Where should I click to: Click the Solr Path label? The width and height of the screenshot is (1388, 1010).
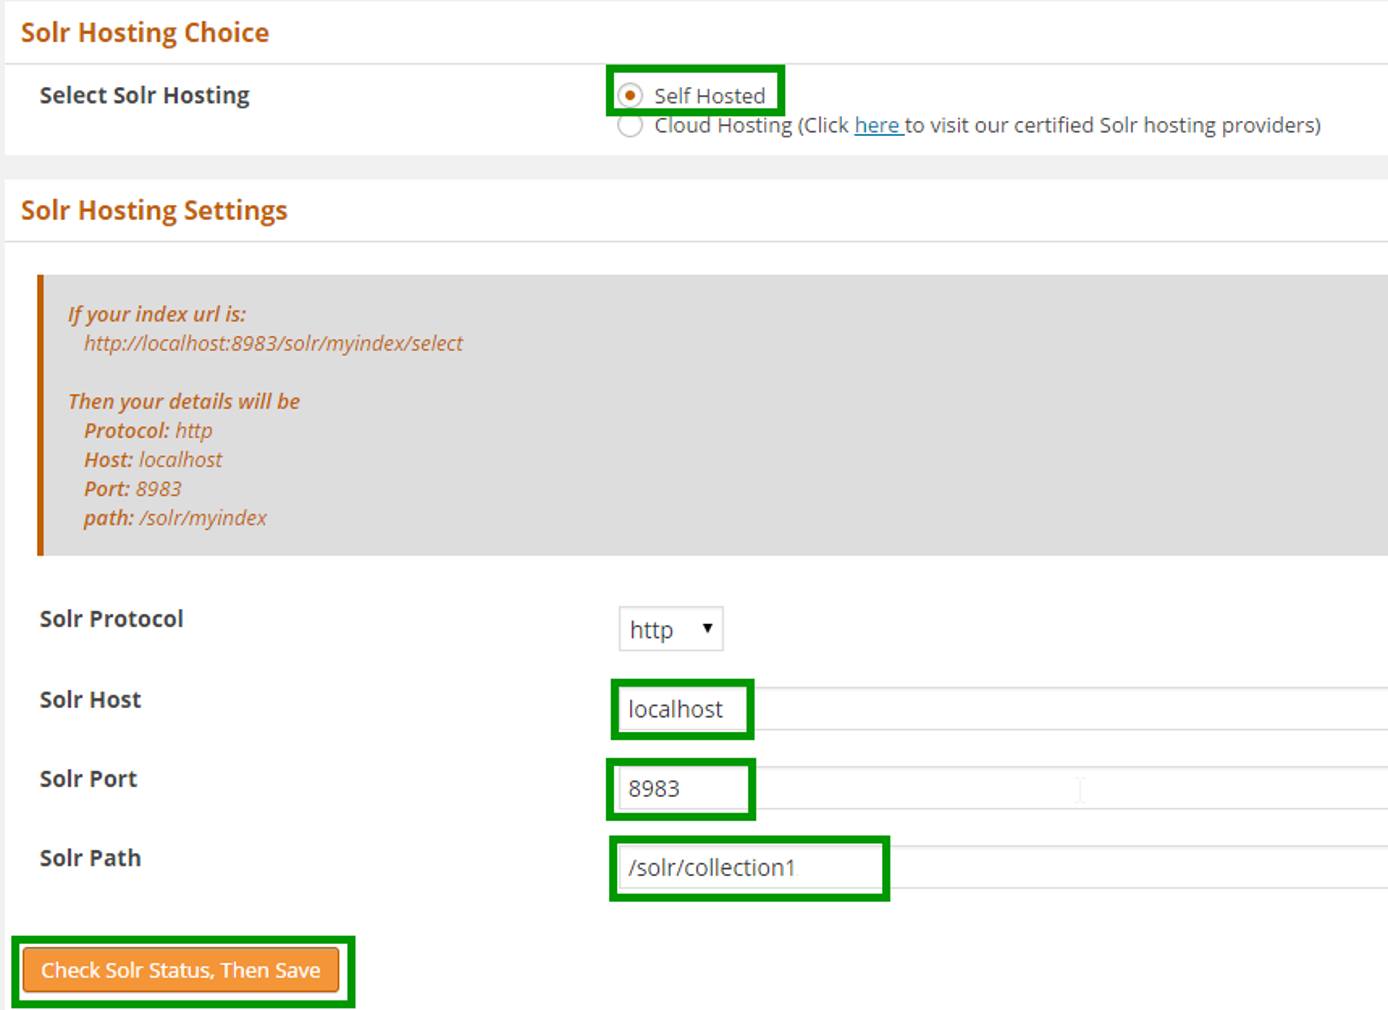click(90, 858)
